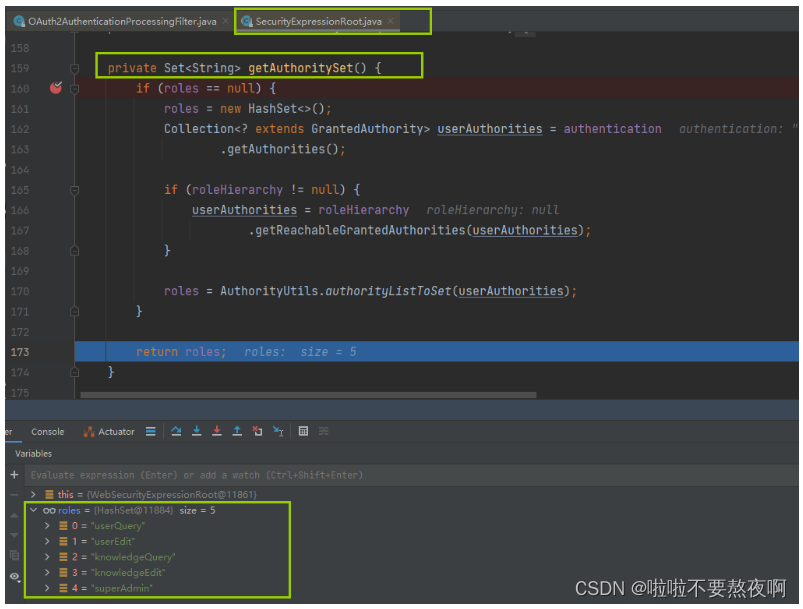This screenshot has width=803, height=609.
Task: Expand the element 4 "superAdmin" node
Action: click(47, 588)
